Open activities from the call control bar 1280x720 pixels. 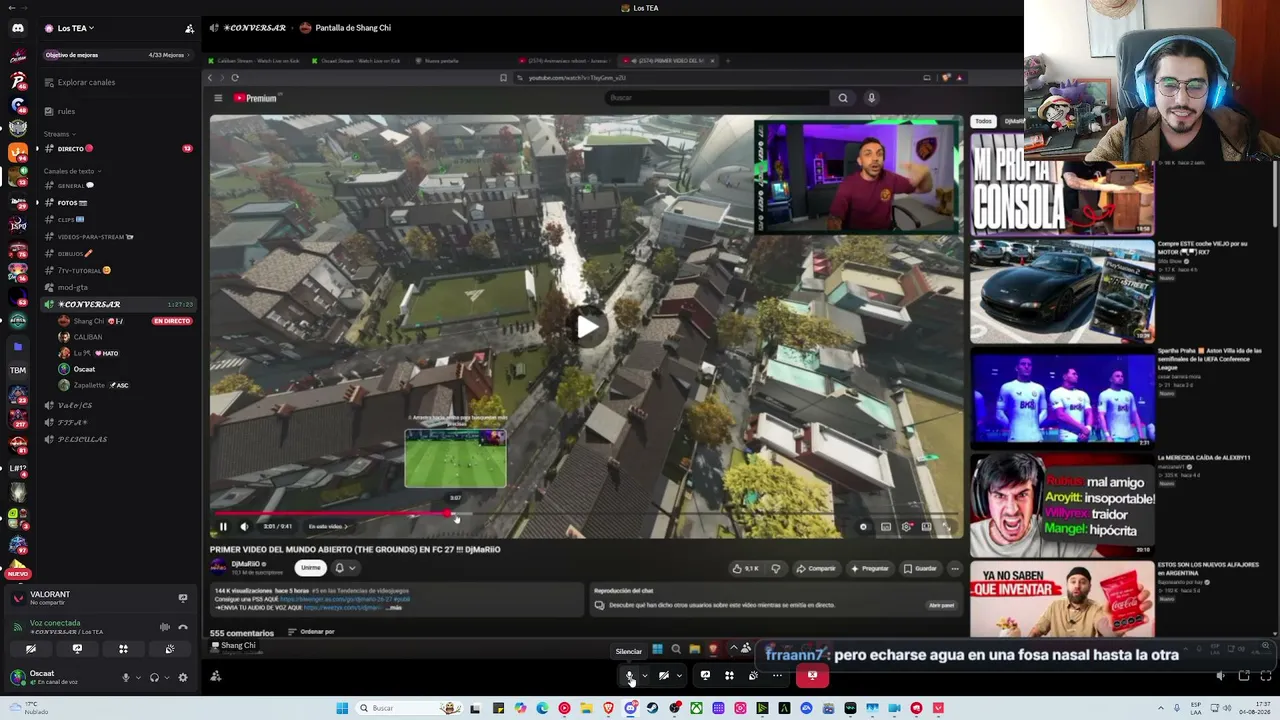coord(729,675)
